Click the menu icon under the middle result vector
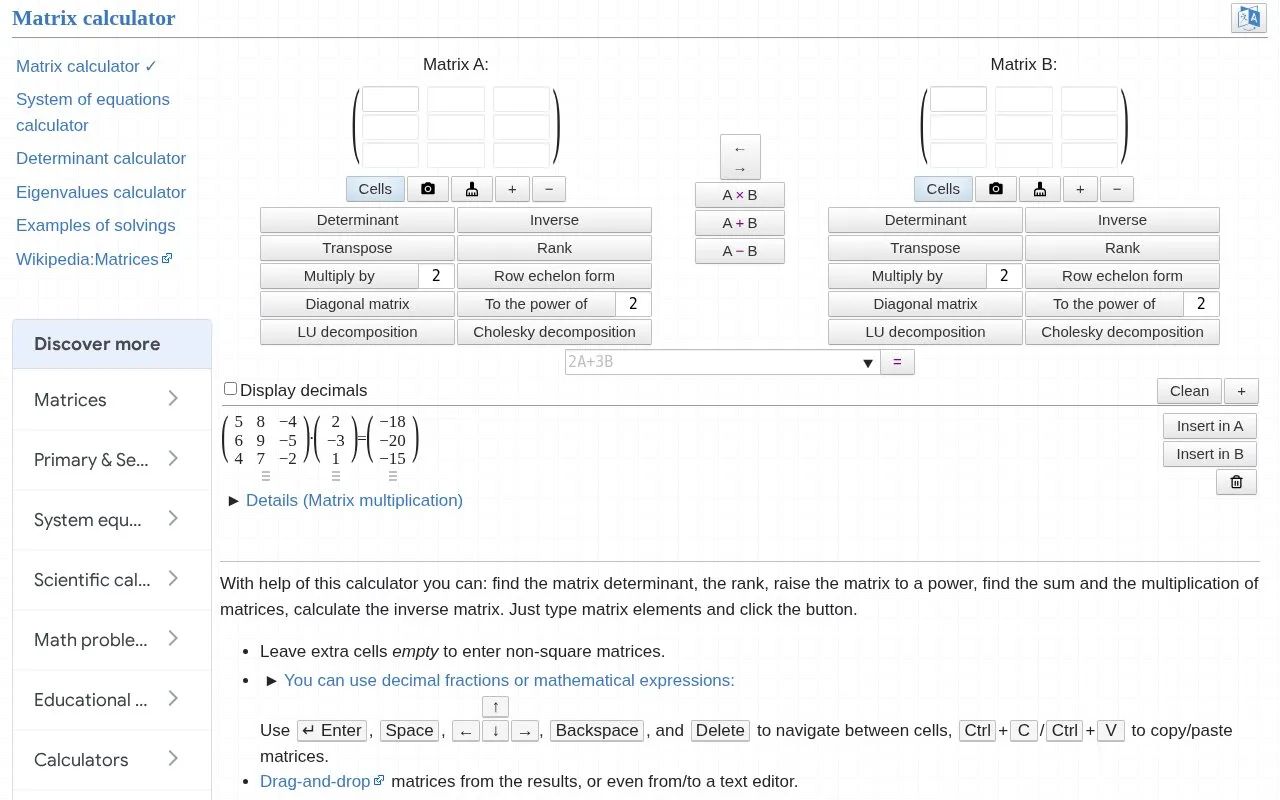 tap(336, 476)
